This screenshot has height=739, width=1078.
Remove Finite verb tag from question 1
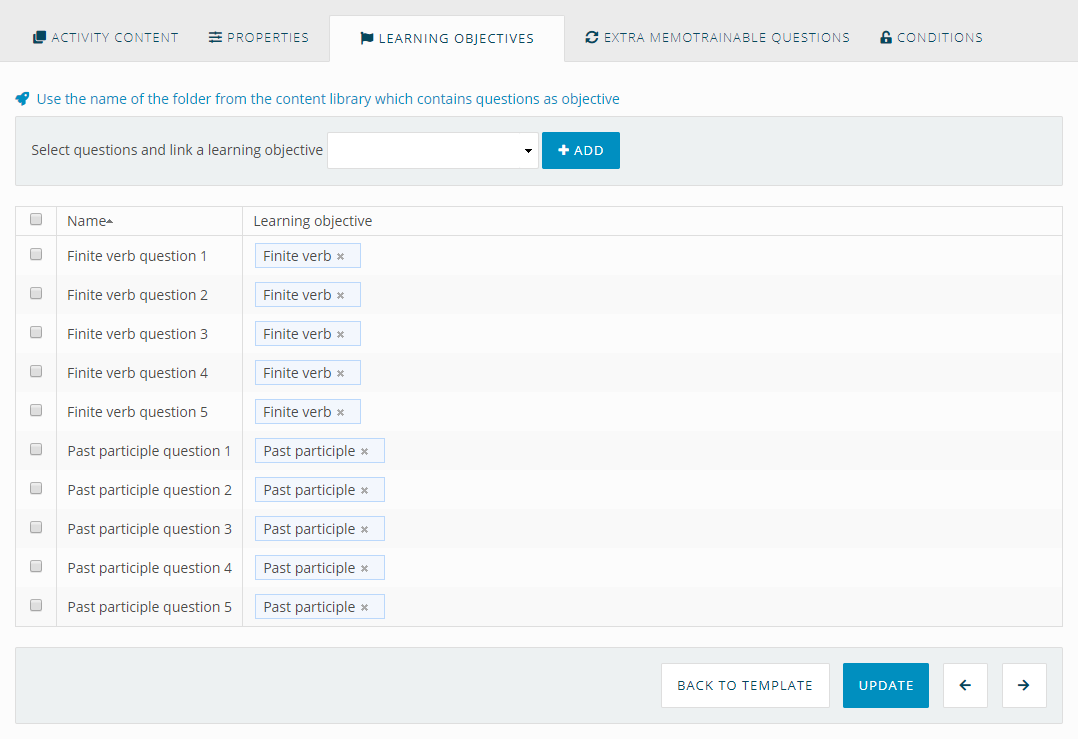(340, 256)
